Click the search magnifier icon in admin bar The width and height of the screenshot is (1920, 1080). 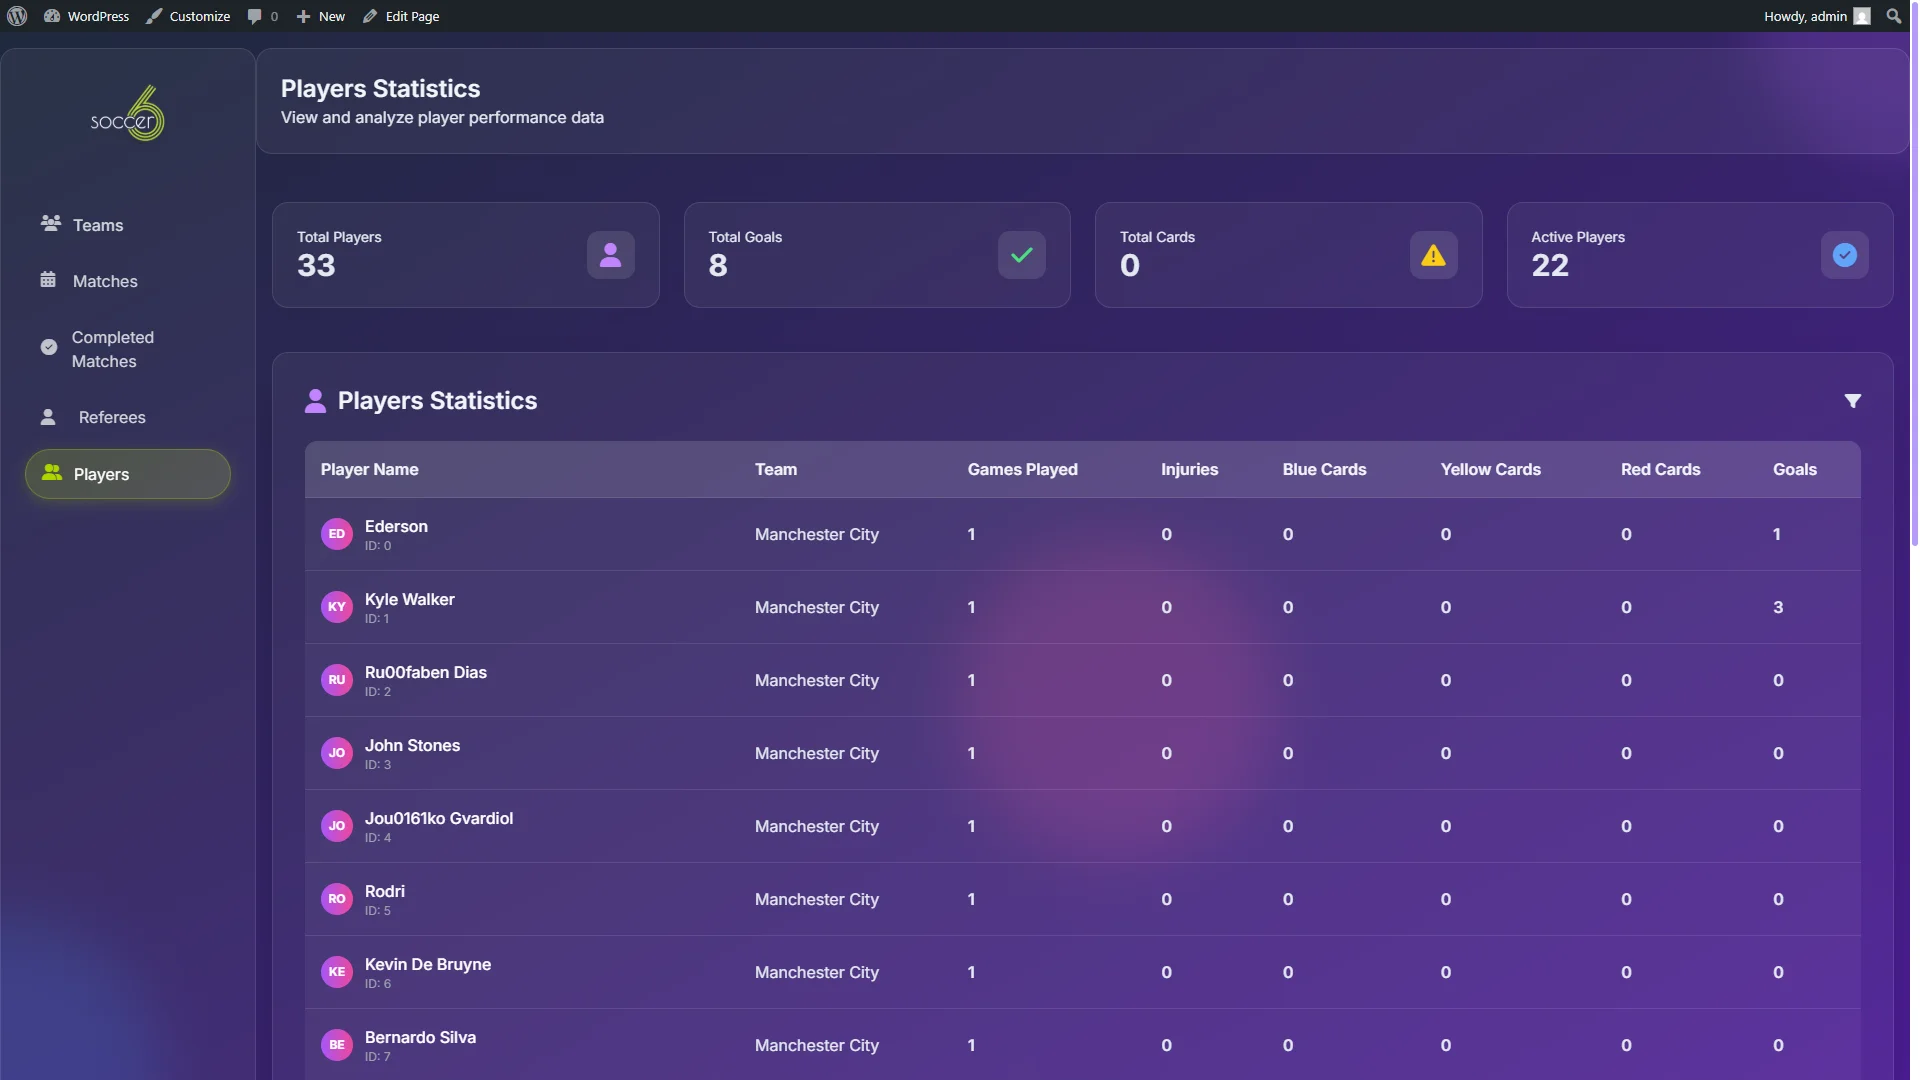(x=1894, y=16)
